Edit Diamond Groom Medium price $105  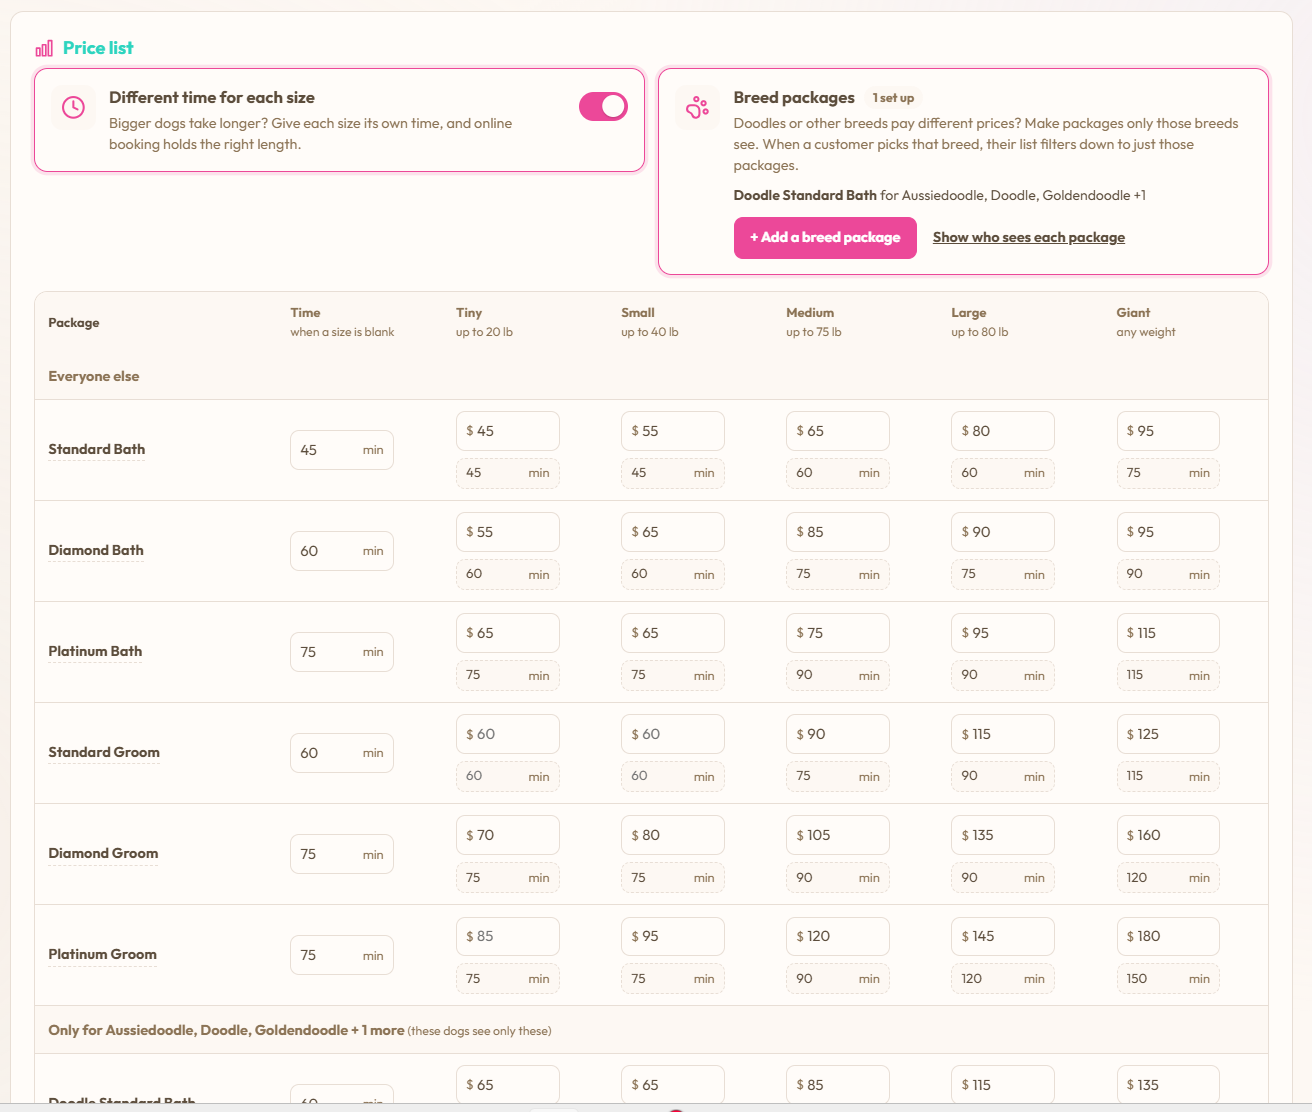(838, 835)
